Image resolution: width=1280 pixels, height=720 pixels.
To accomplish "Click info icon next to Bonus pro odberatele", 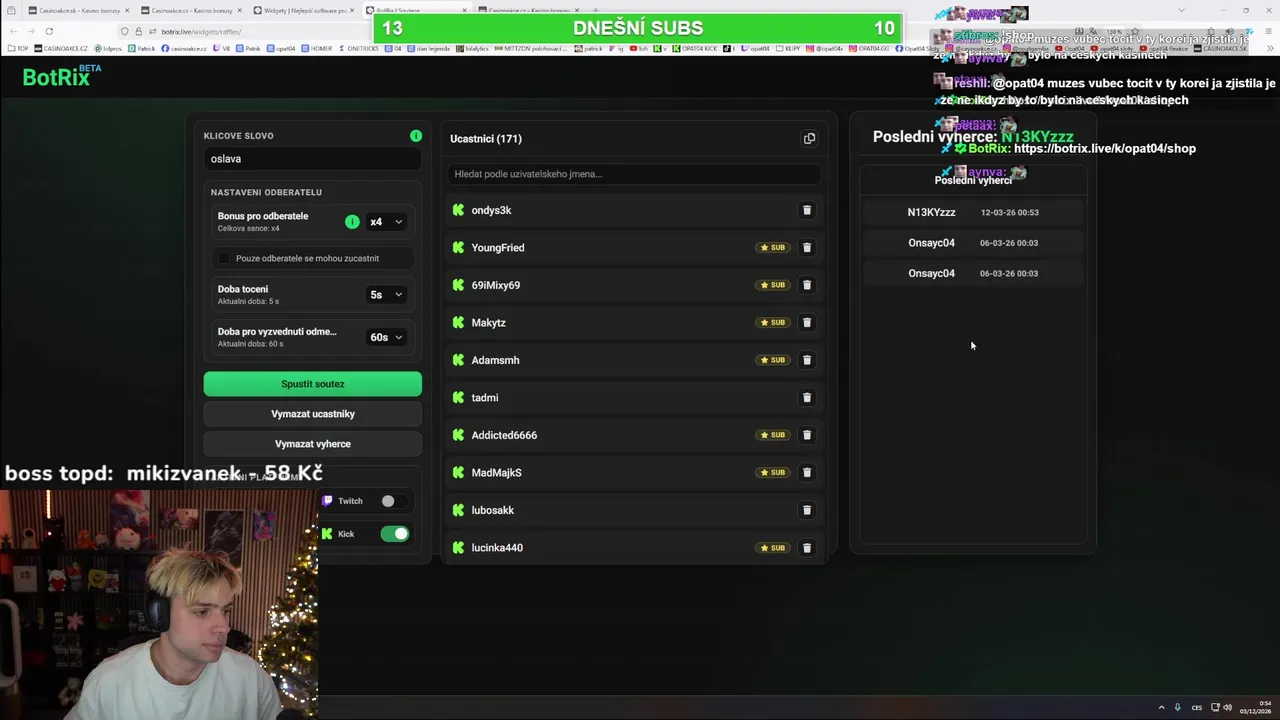I will (352, 222).
